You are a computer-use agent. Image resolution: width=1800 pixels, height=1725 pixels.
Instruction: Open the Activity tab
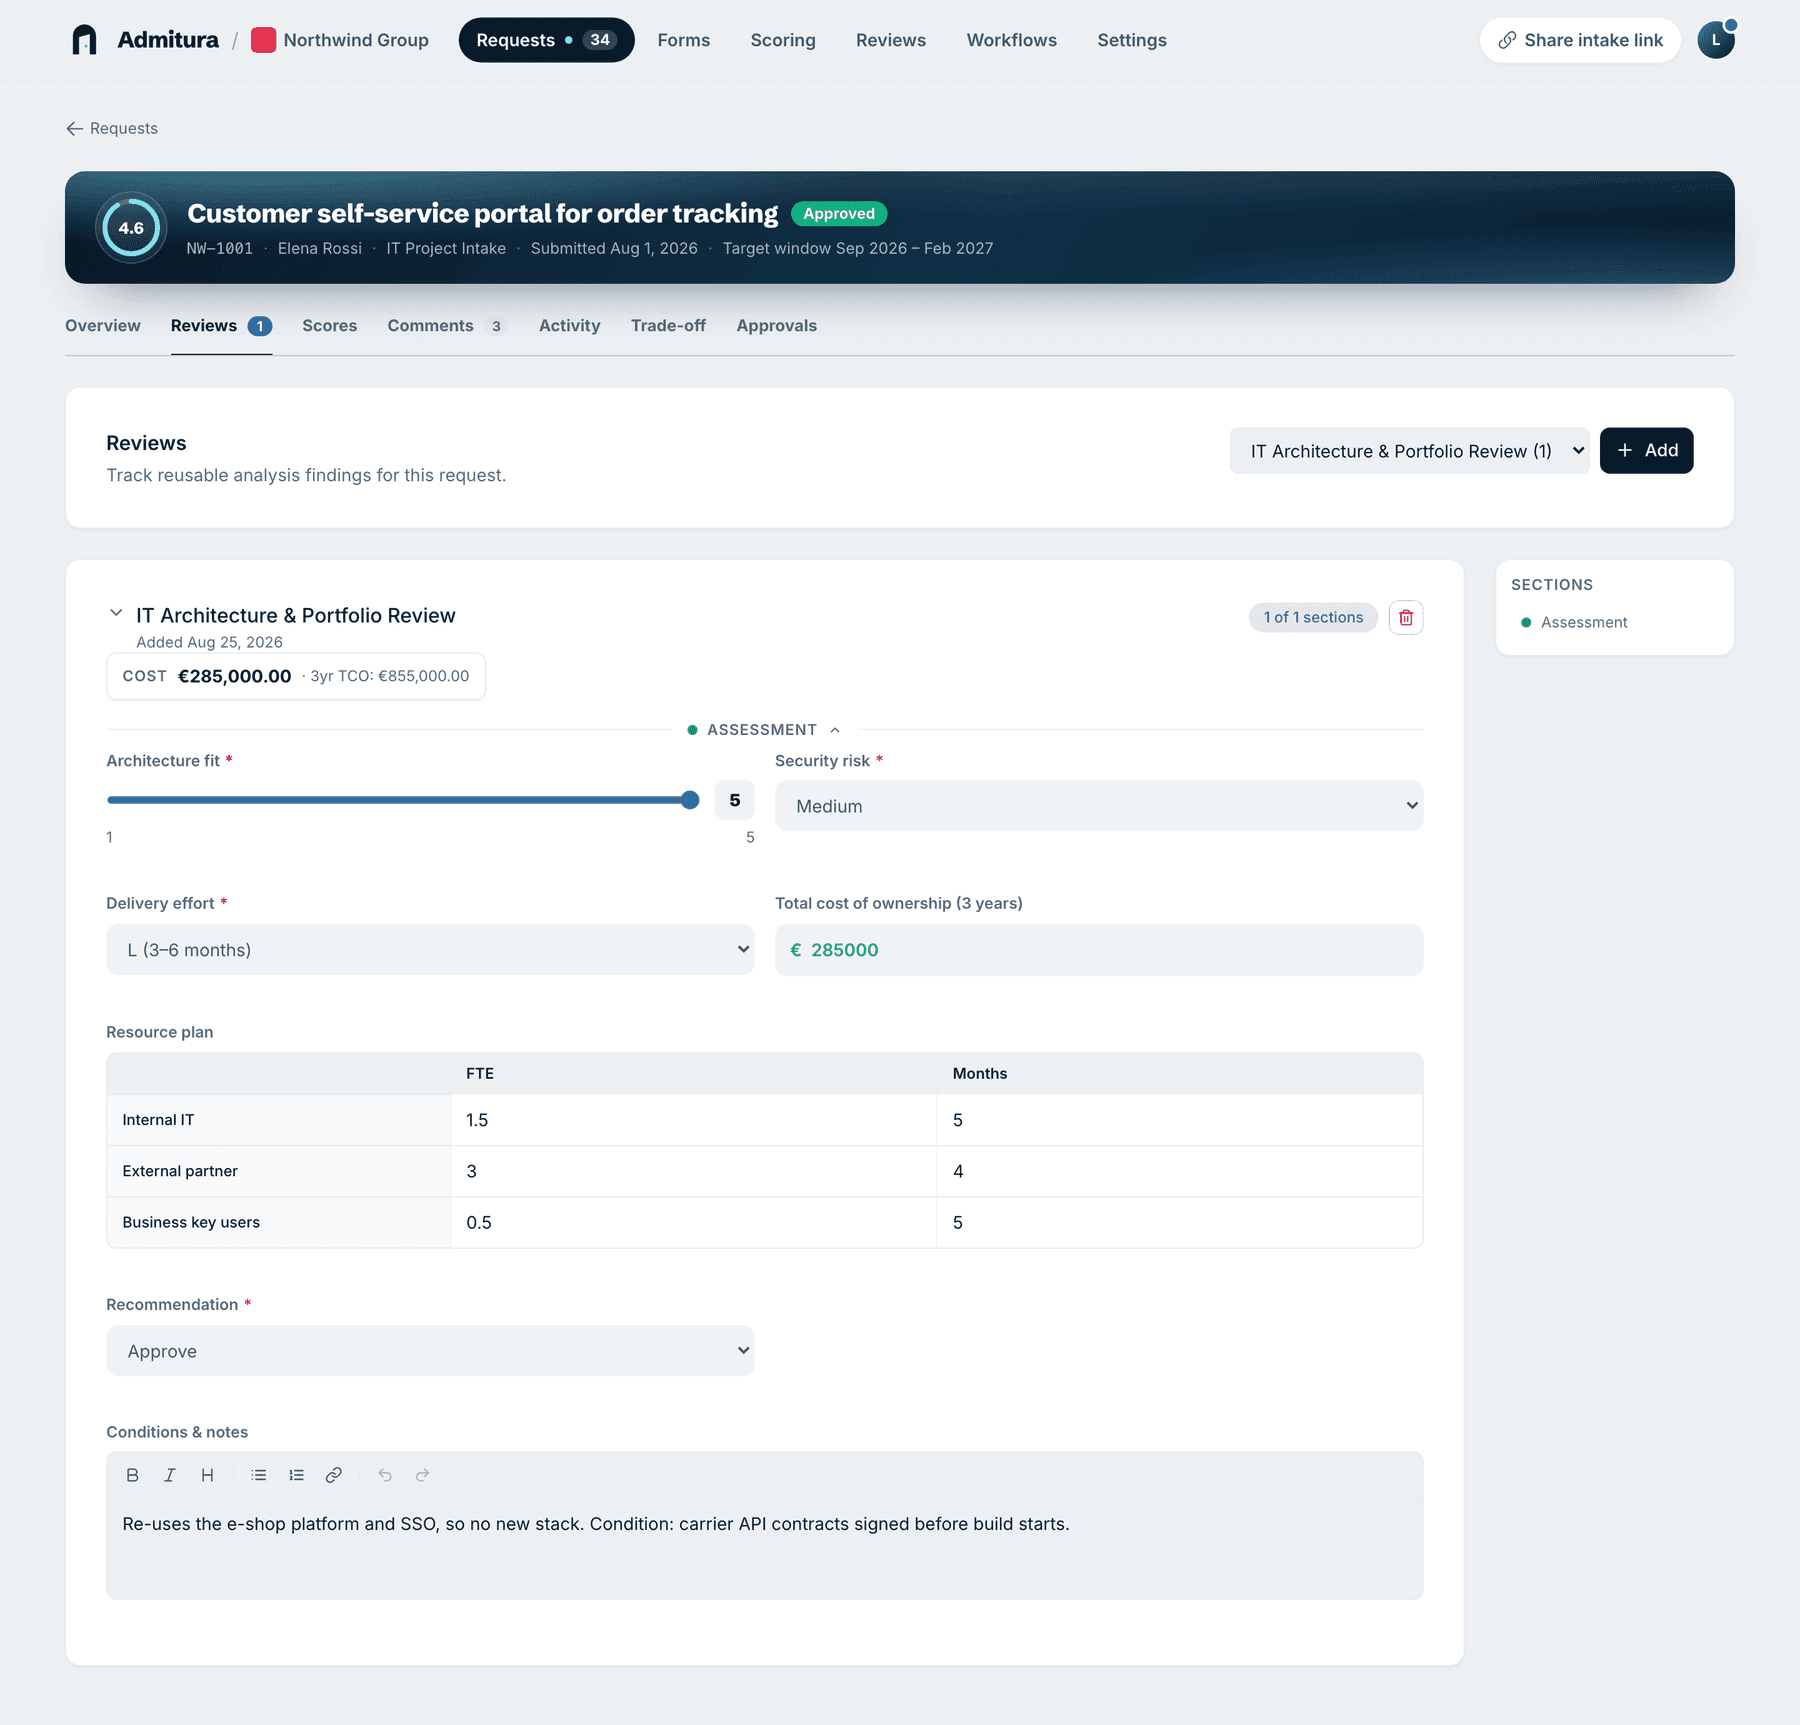point(570,326)
